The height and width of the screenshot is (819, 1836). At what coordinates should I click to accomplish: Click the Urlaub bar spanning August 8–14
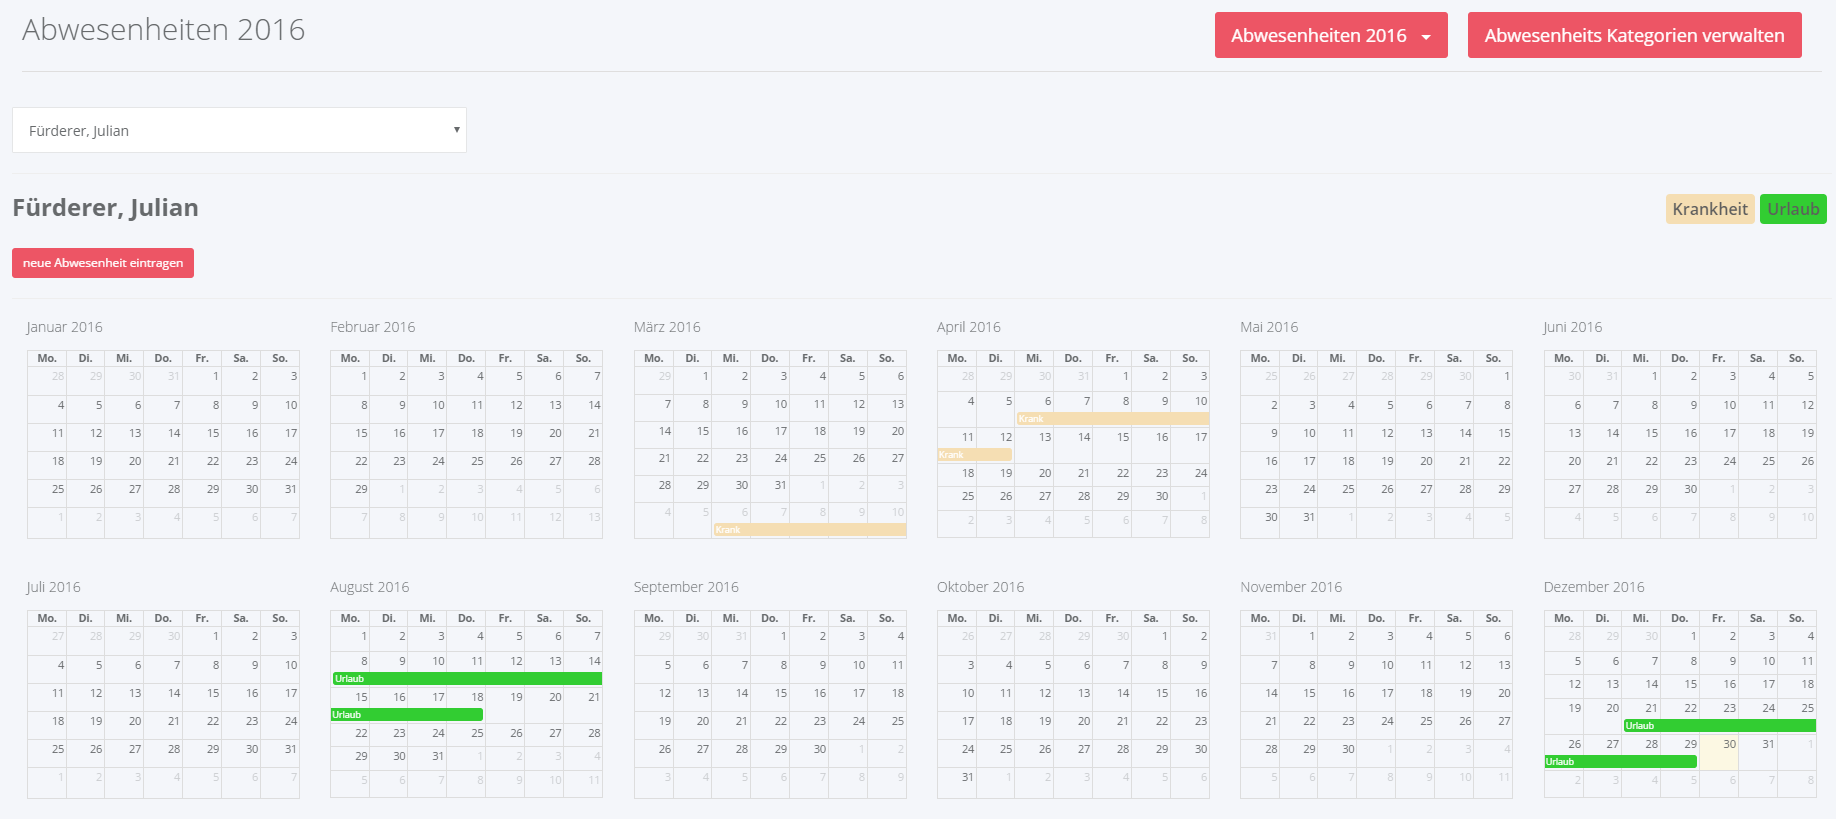pyautogui.click(x=466, y=679)
